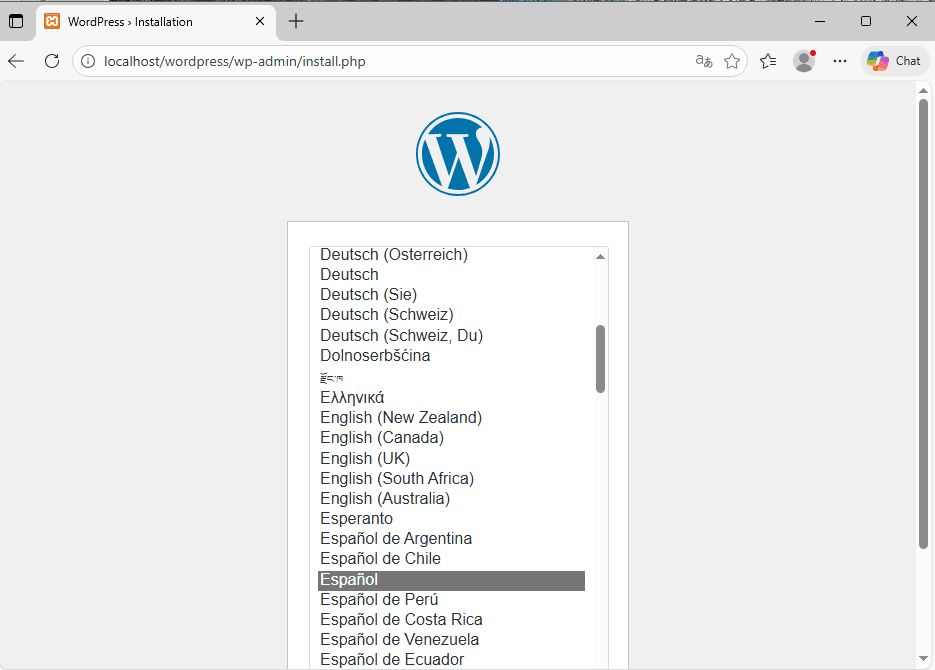
Task: Click the page vertical scrollbar
Action: click(x=923, y=320)
